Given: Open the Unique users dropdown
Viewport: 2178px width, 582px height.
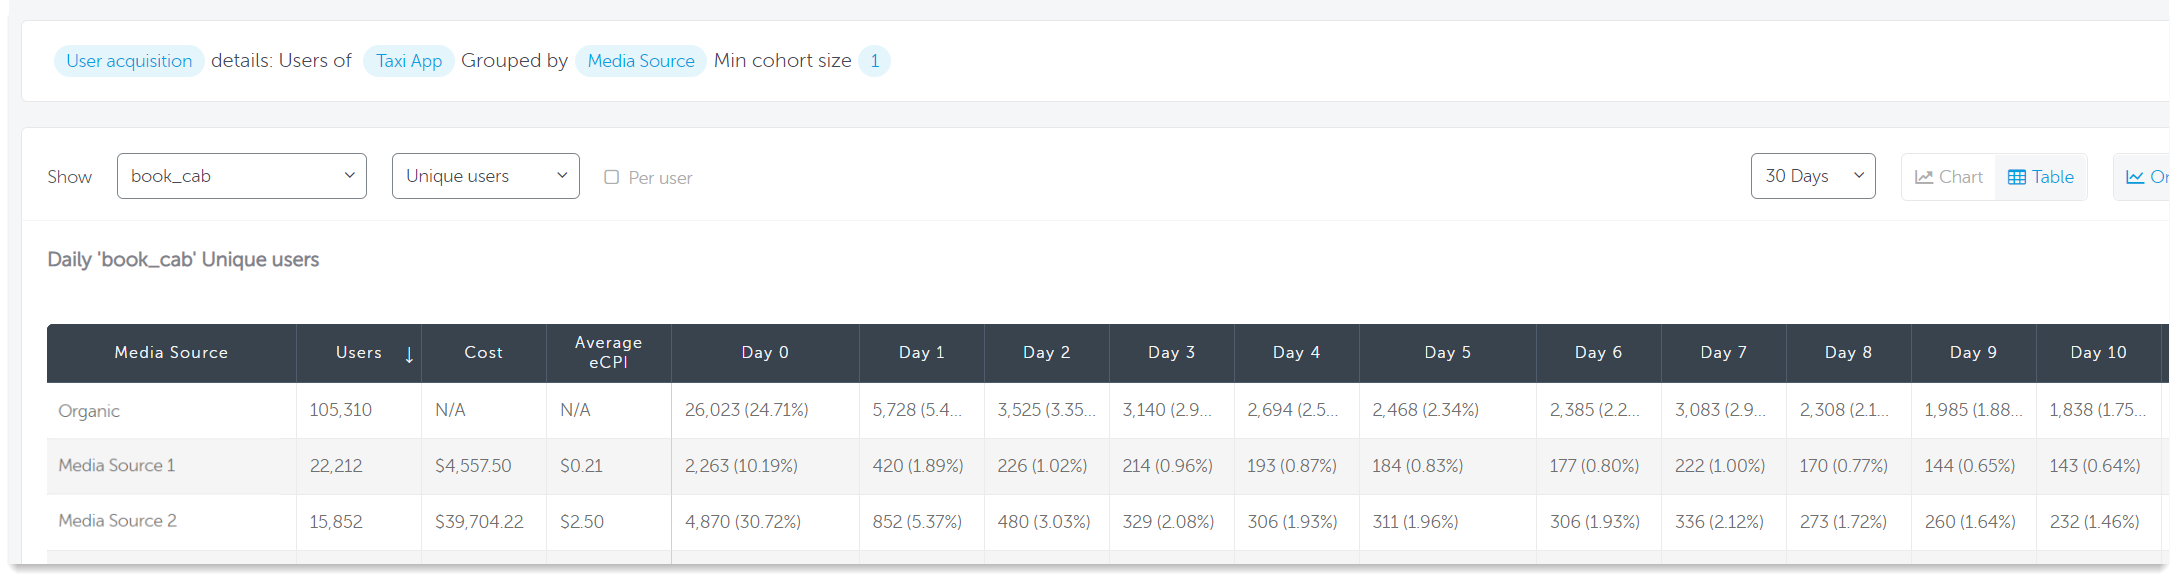Looking at the screenshot, I should click(x=486, y=176).
